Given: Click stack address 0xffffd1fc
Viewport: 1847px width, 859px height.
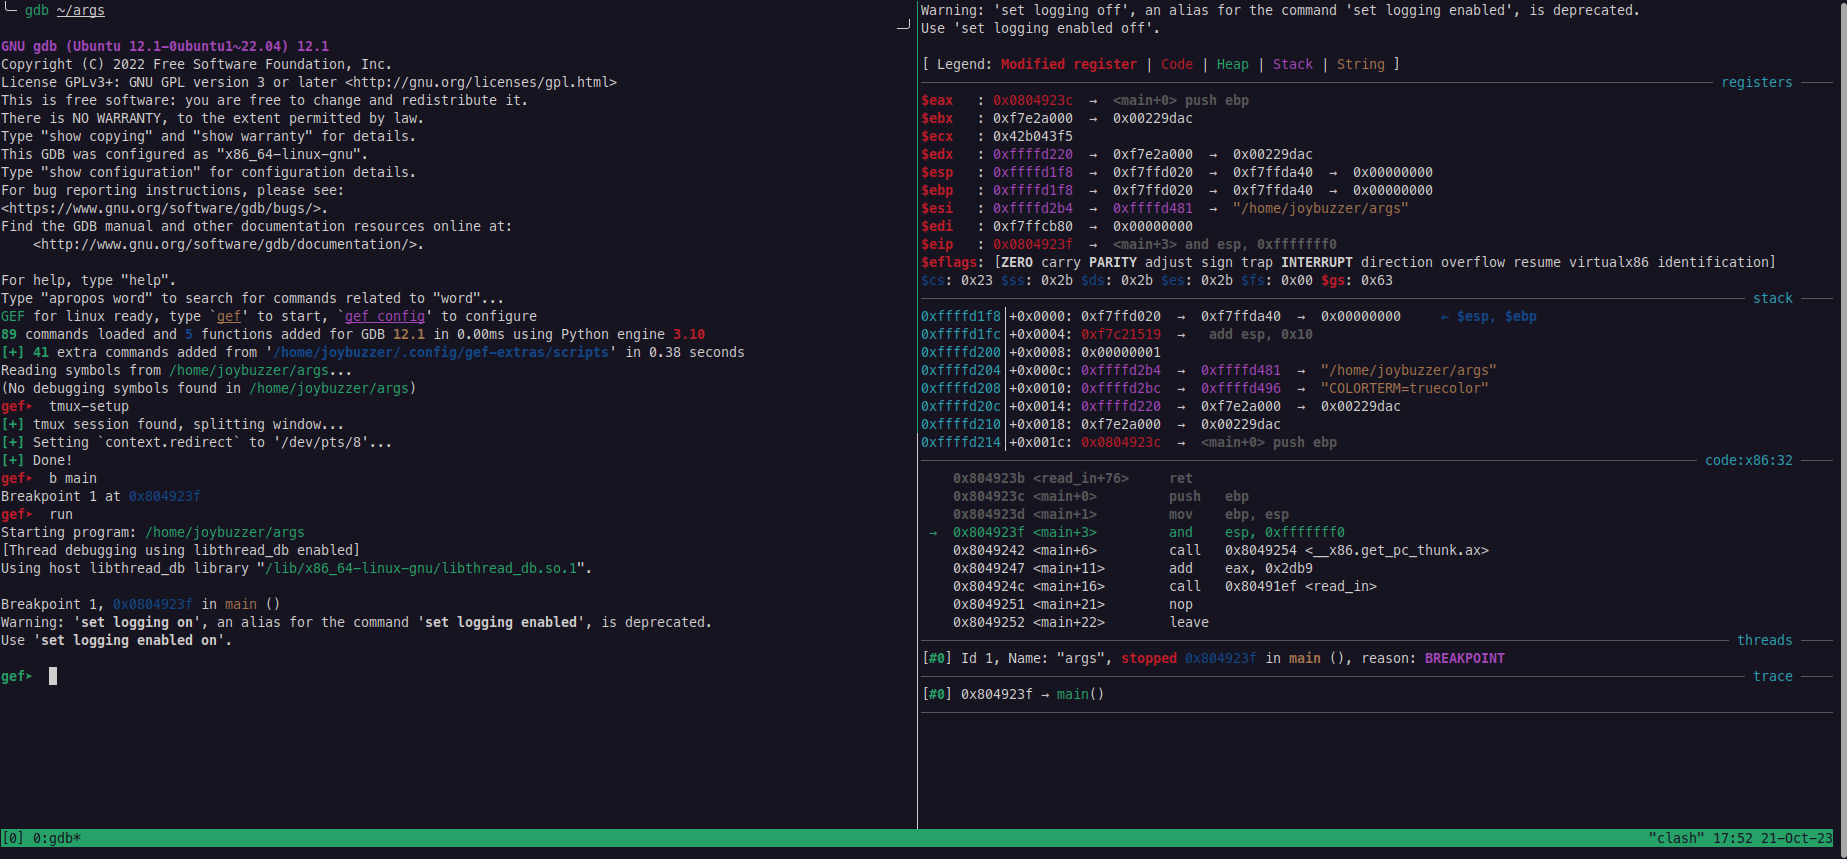Looking at the screenshot, I should coord(961,334).
